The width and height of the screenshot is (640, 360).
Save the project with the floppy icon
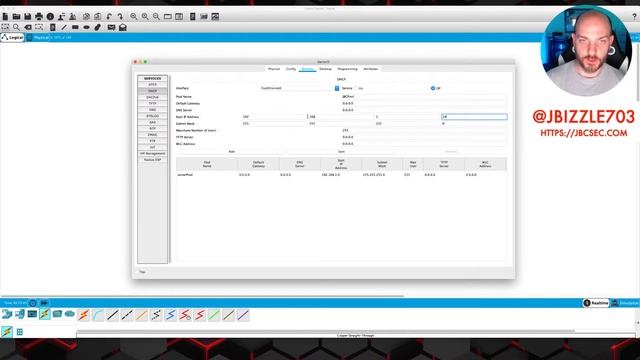pos(27,17)
